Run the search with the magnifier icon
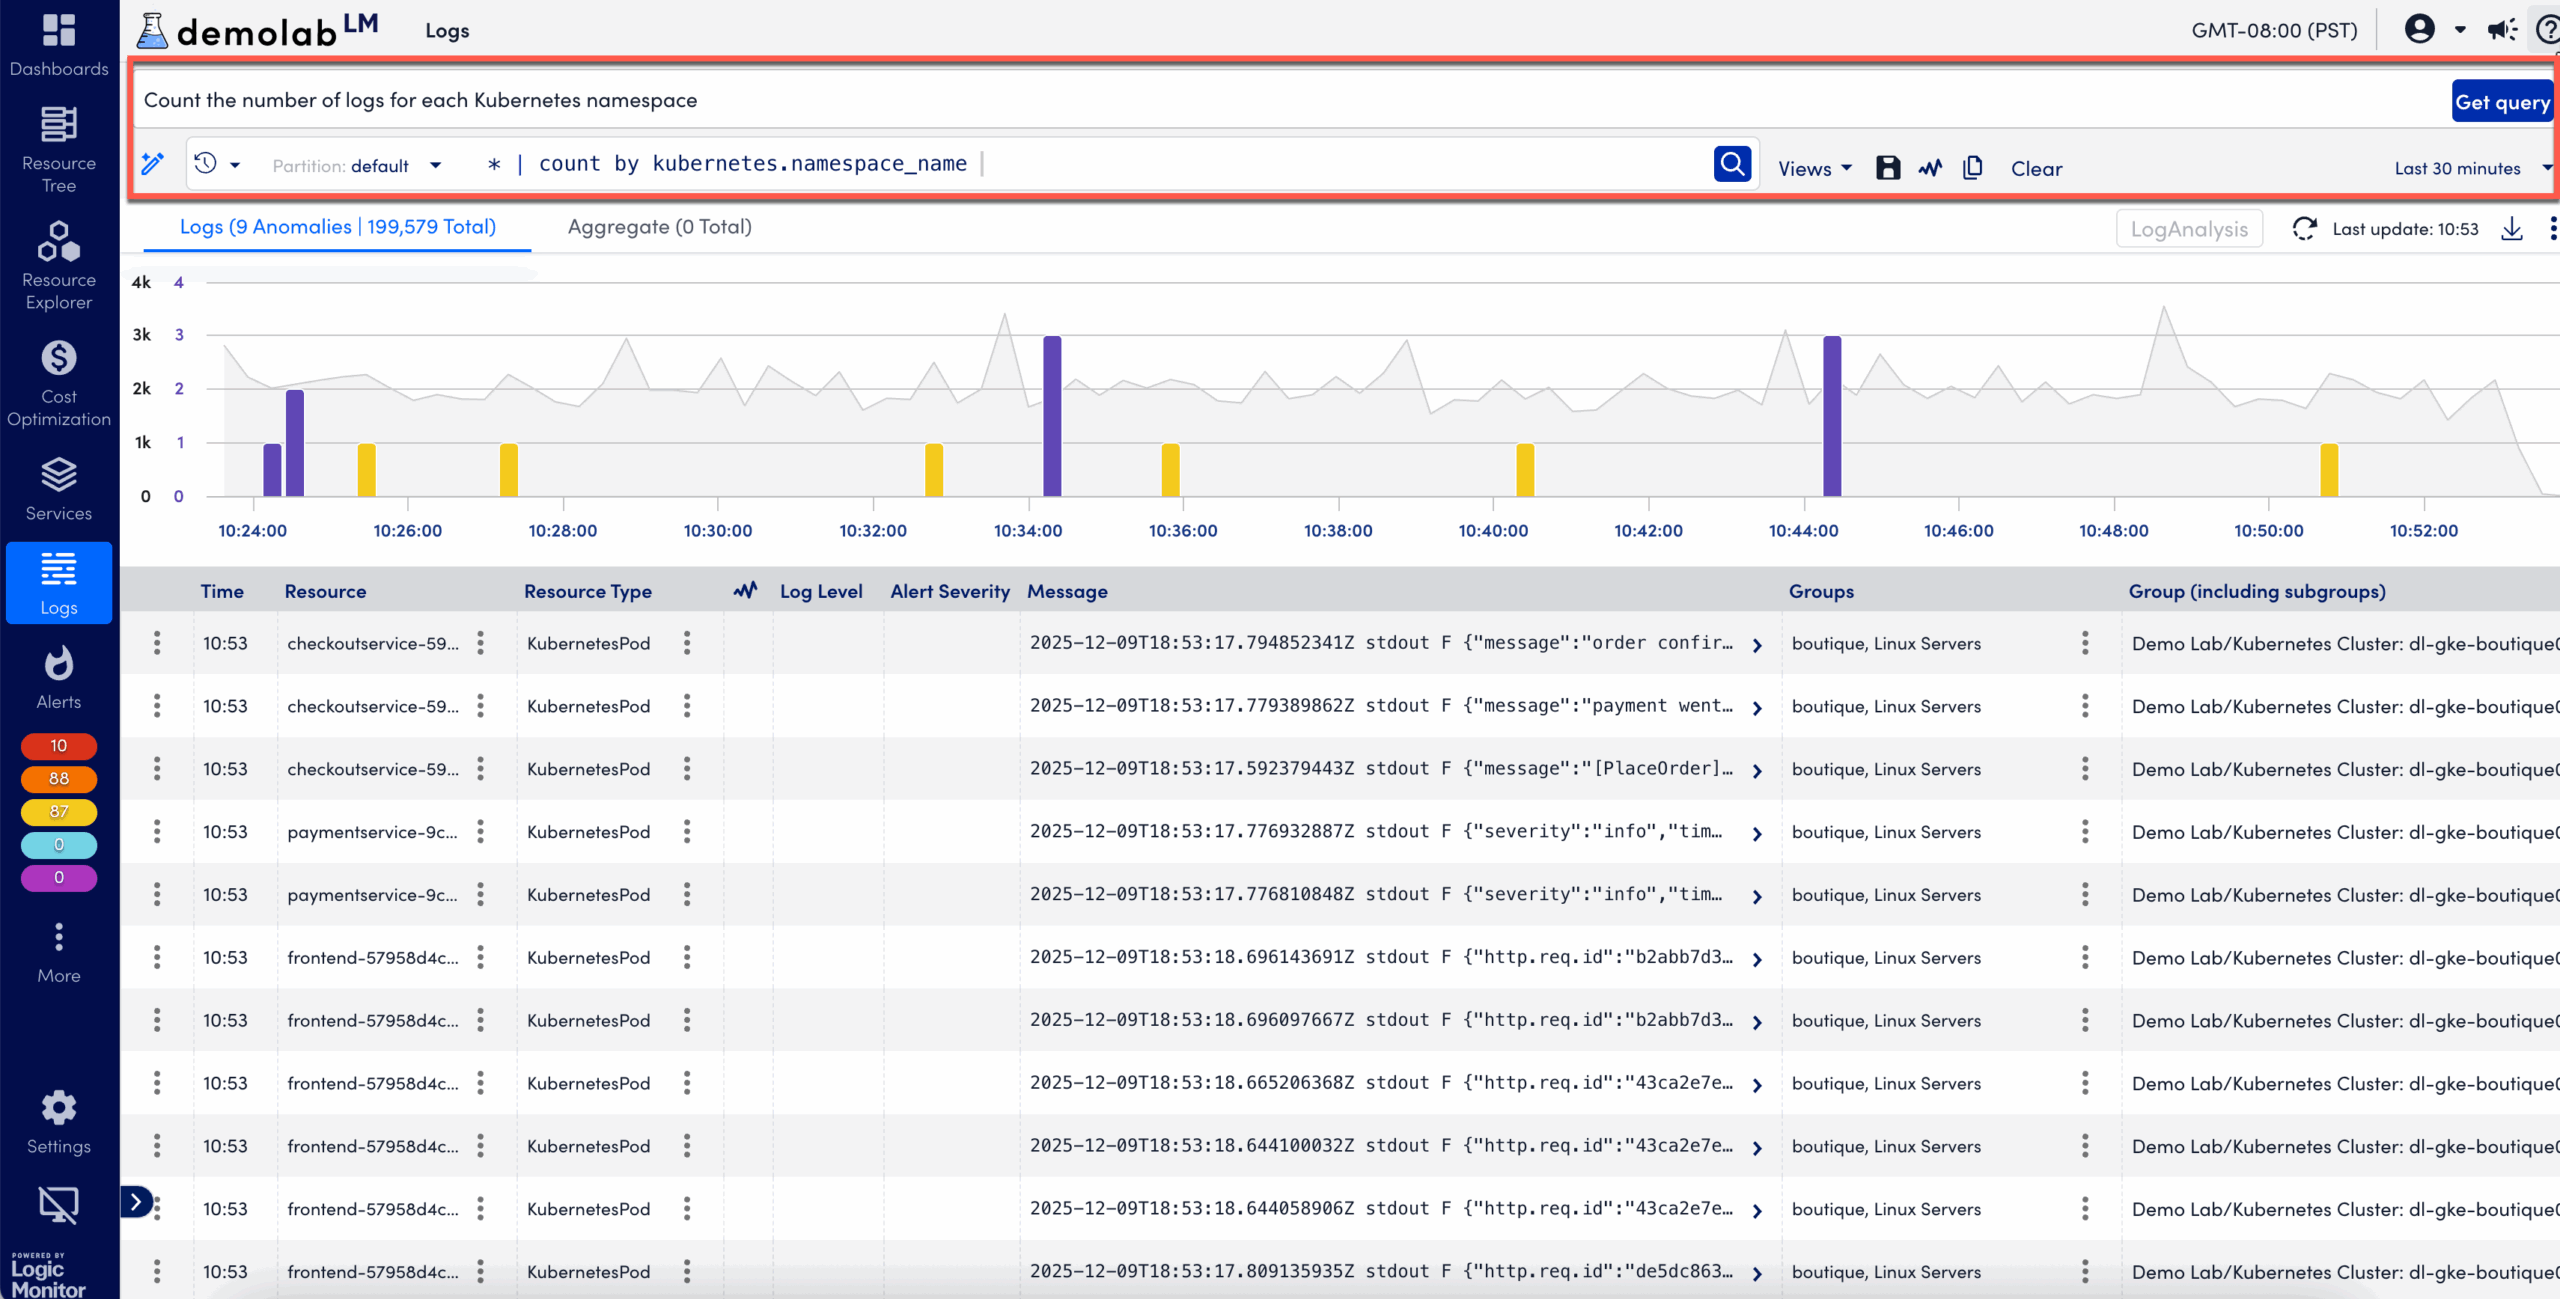Image resolution: width=2560 pixels, height=1299 pixels. pyautogui.click(x=1732, y=164)
